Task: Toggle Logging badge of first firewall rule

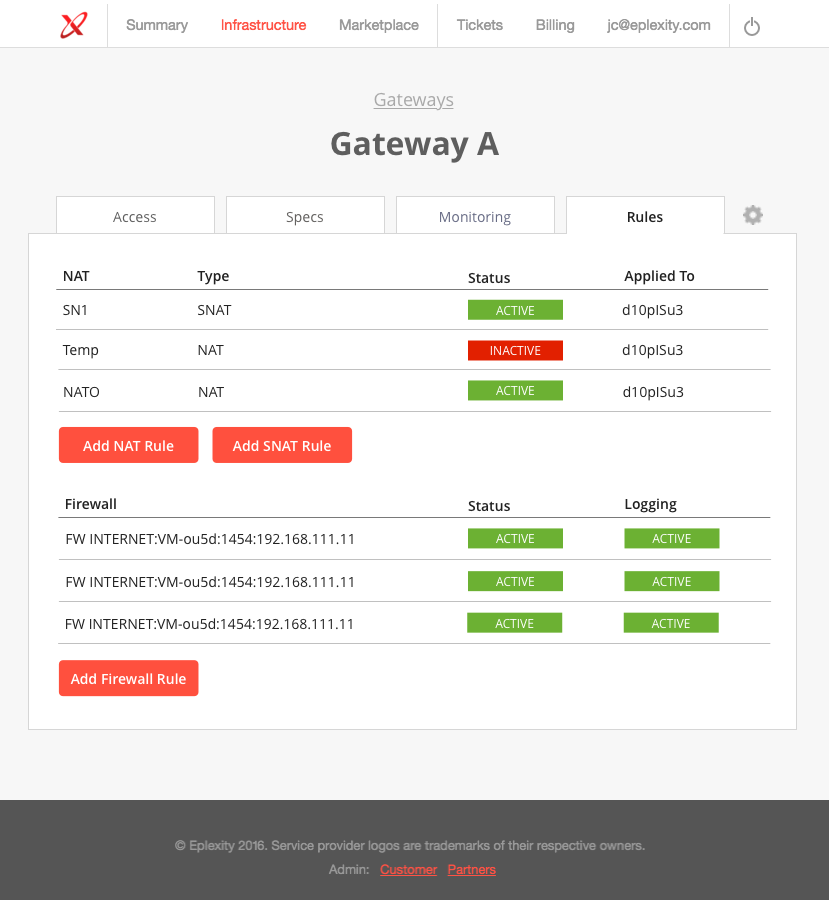Action: tap(672, 538)
